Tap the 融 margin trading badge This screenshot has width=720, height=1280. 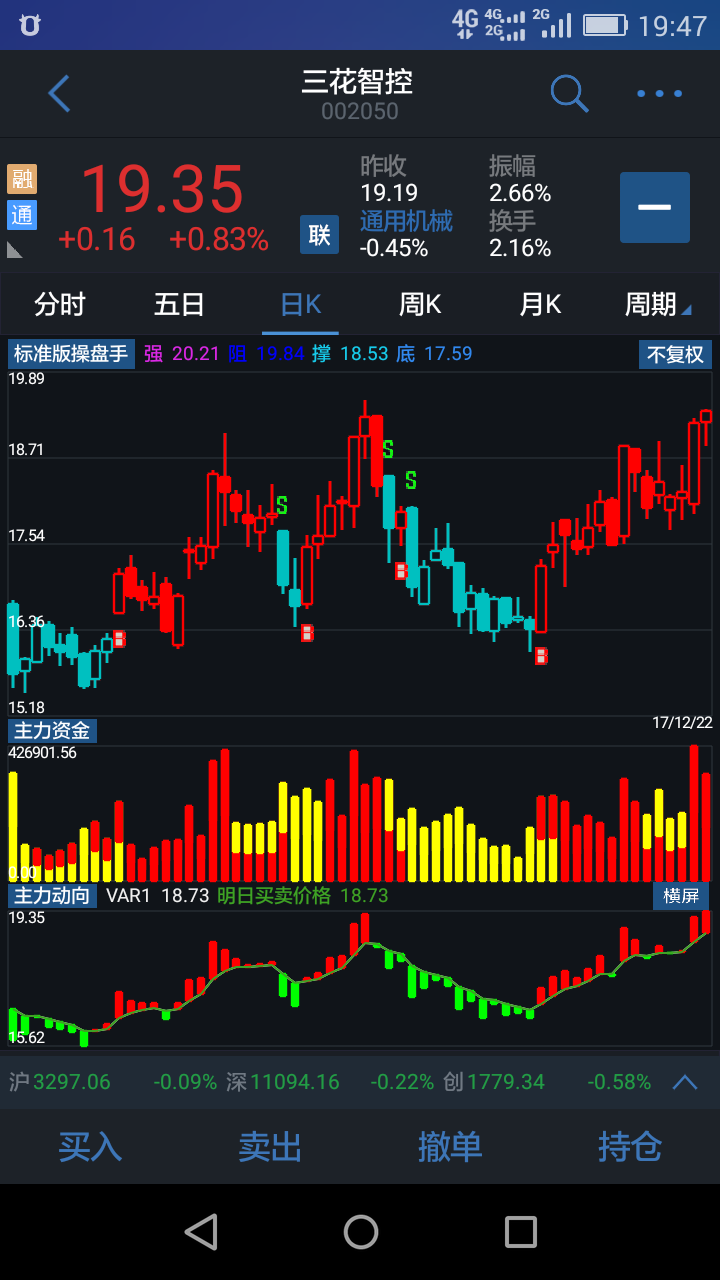pos(22,179)
